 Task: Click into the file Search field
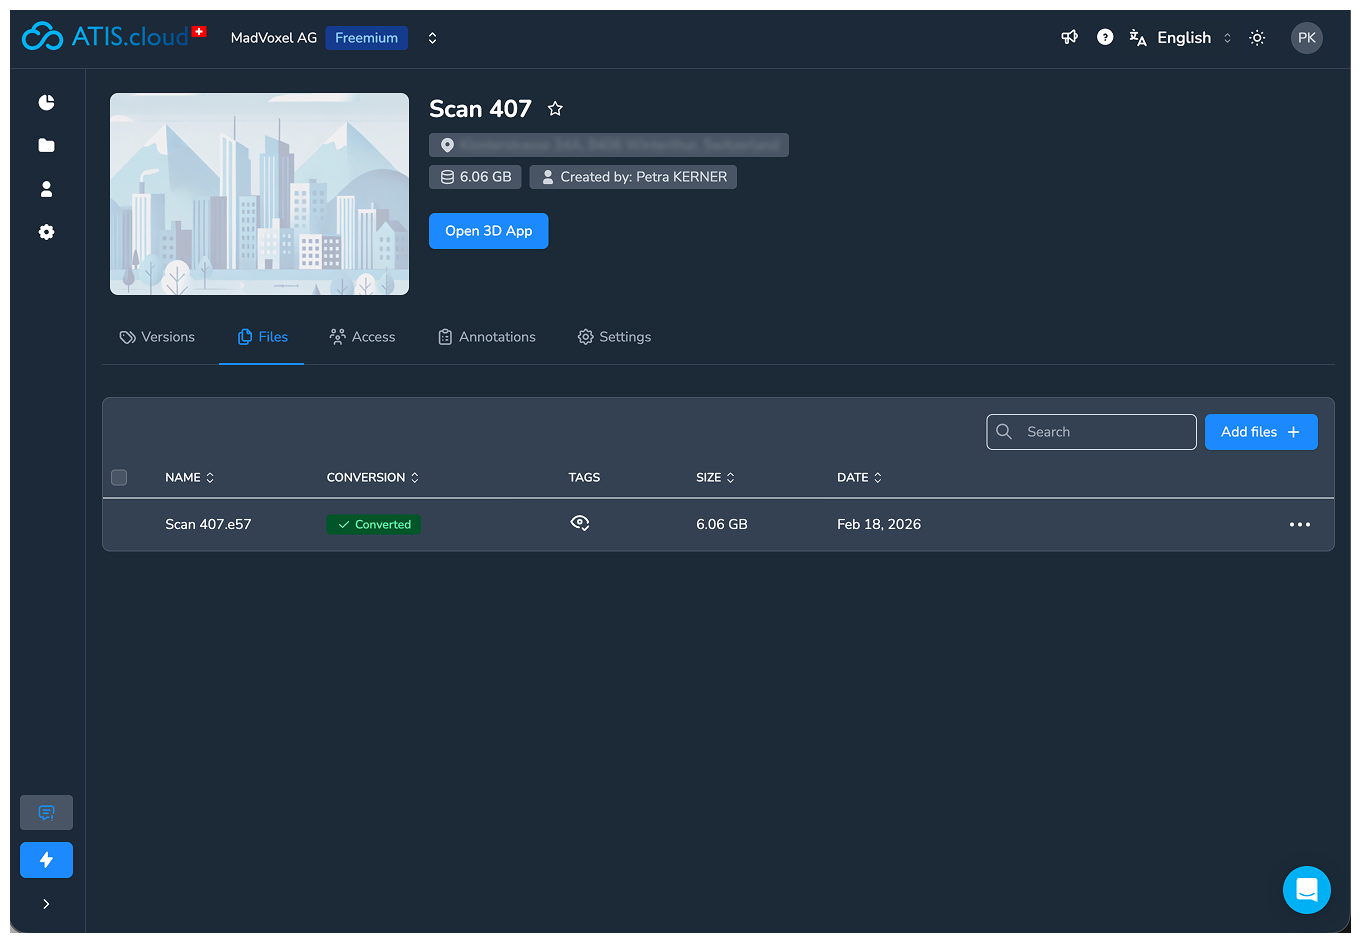point(1092,432)
